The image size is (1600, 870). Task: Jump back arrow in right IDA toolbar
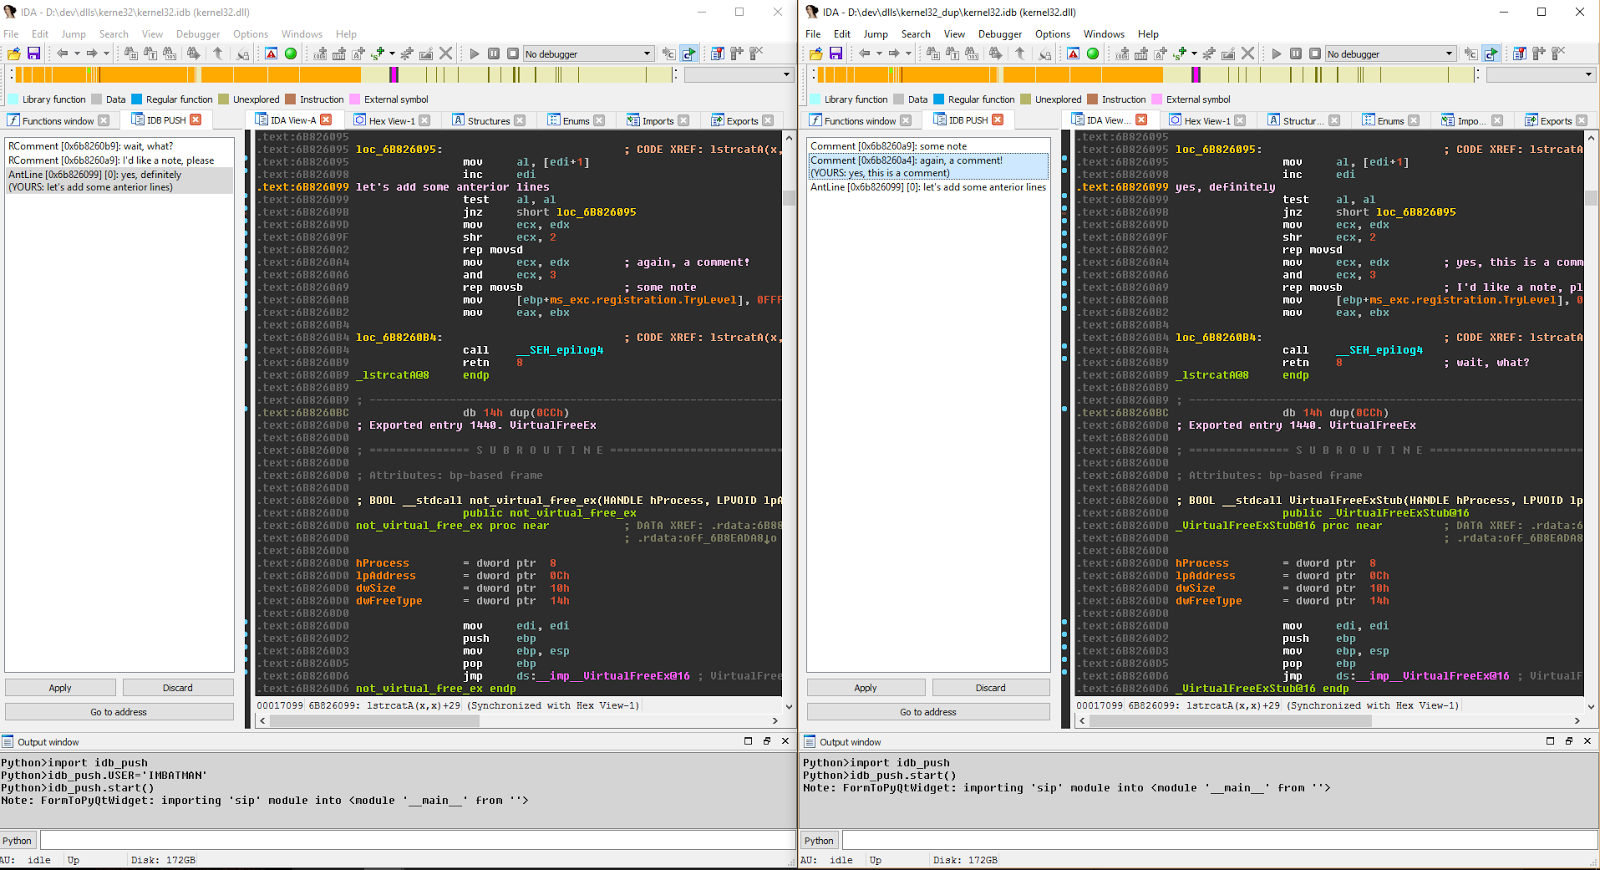865,54
